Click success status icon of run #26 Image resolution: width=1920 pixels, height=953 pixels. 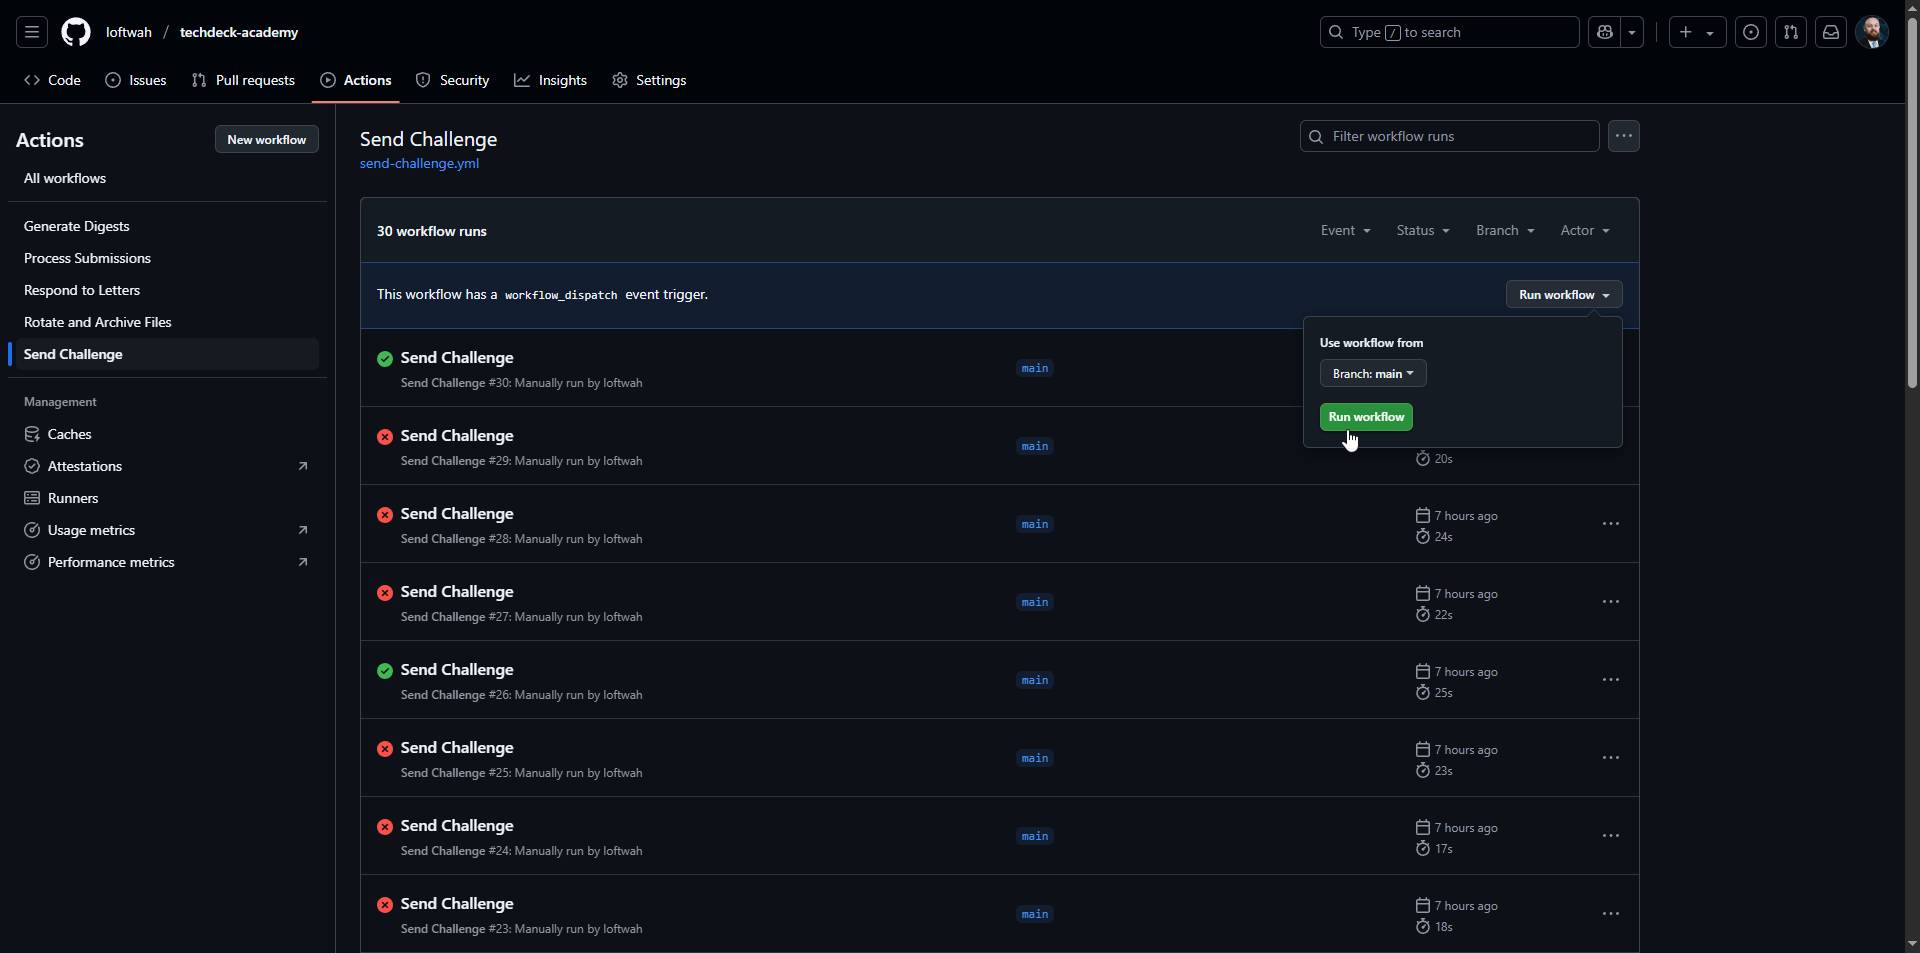point(385,671)
